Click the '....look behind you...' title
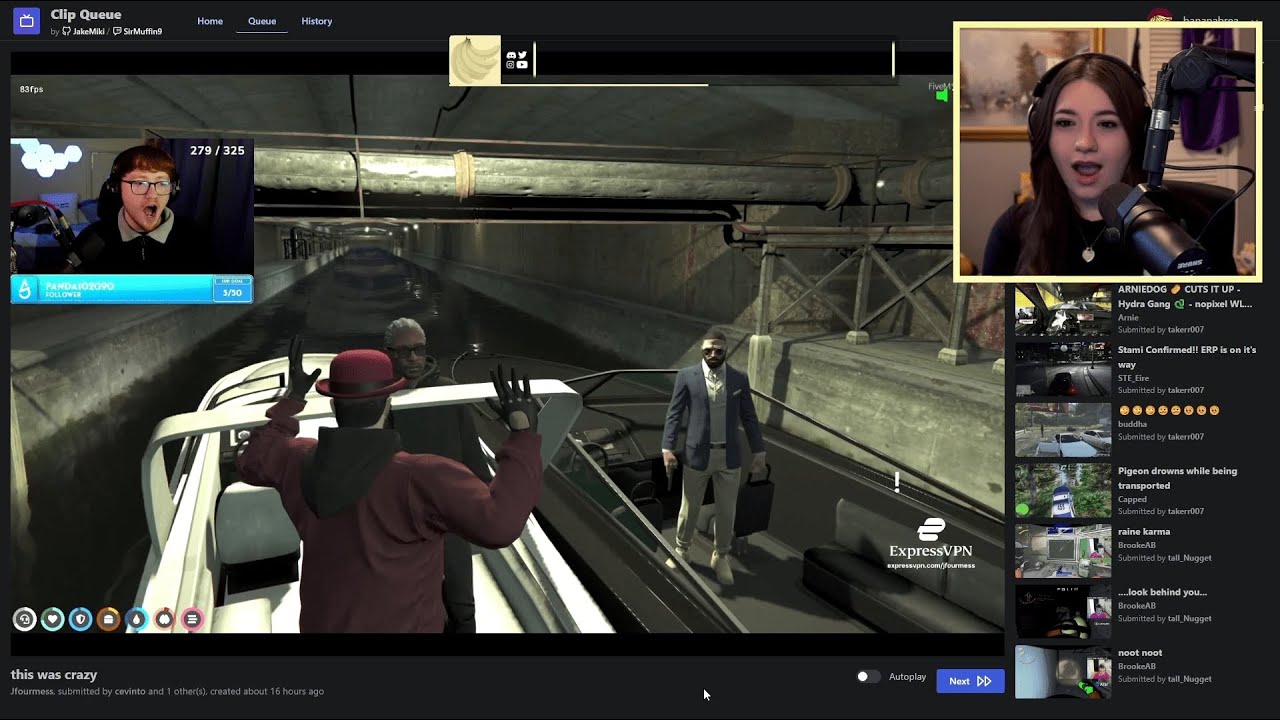This screenshot has height=720, width=1280. (1162, 592)
